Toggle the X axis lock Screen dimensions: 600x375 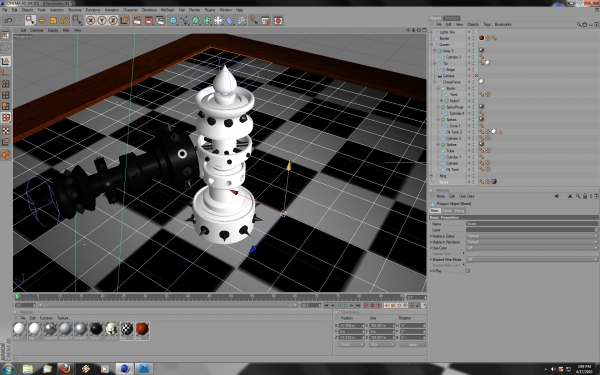coord(91,20)
